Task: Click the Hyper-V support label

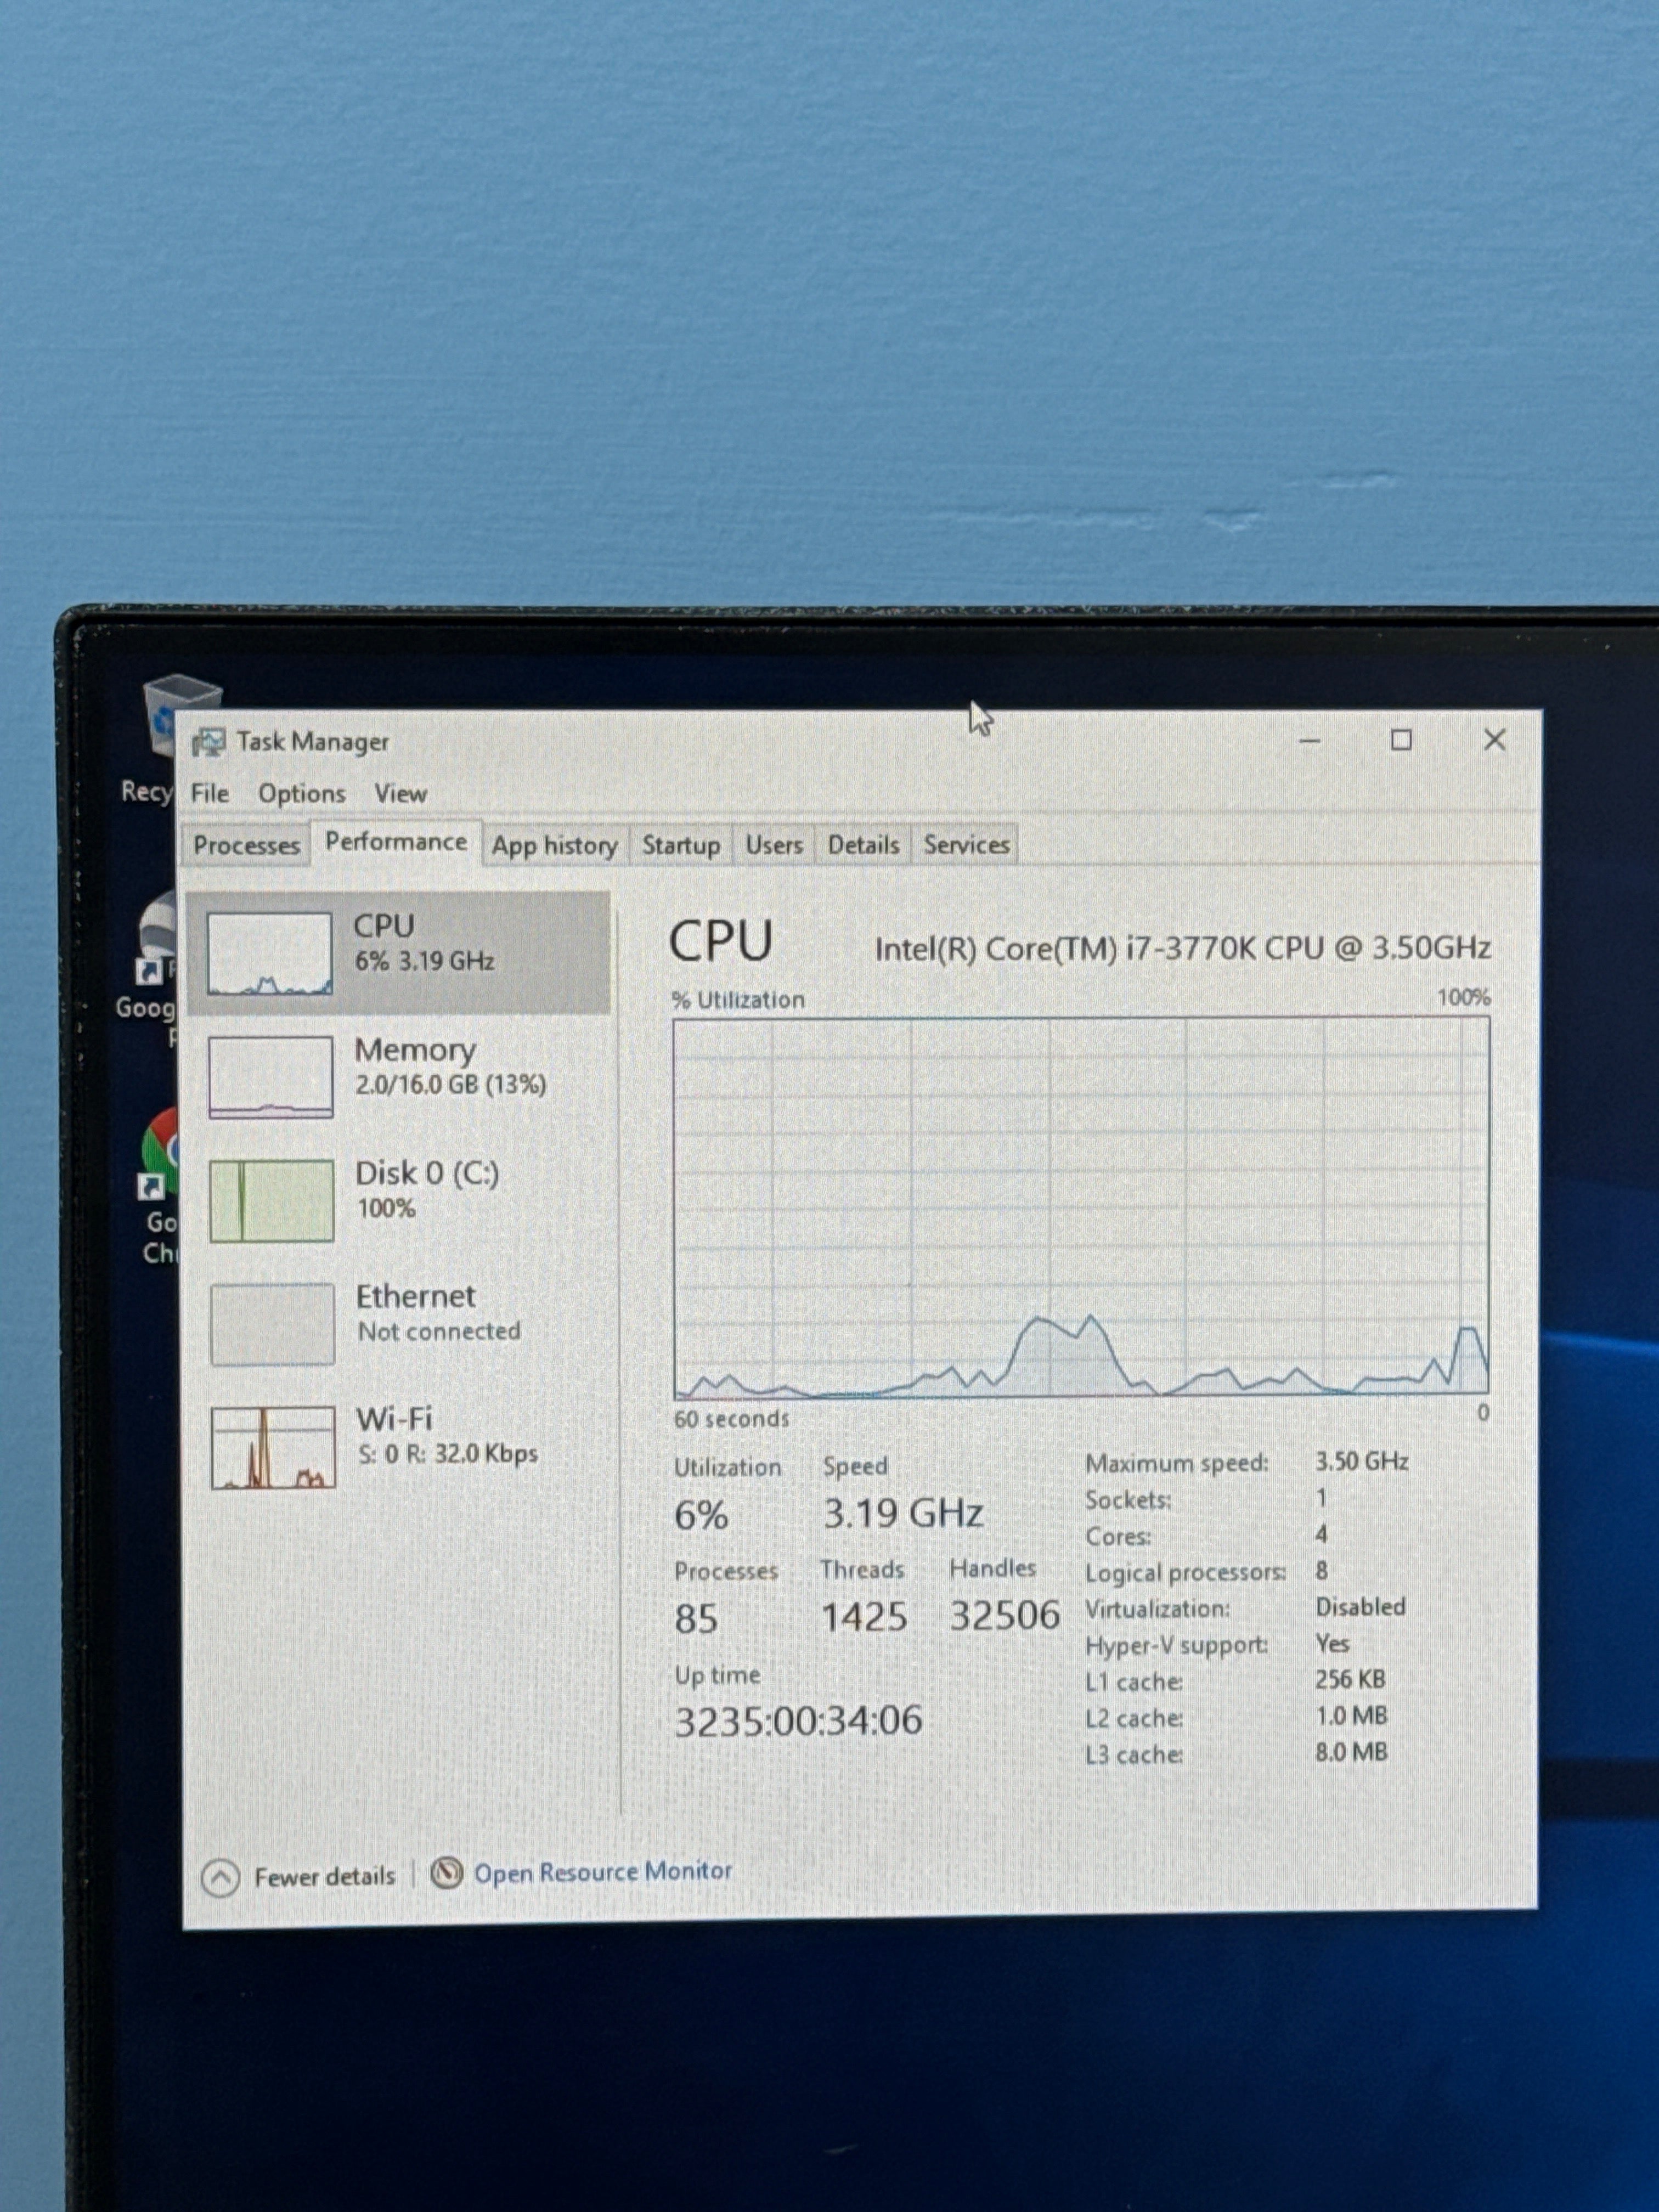Action: point(1176,1646)
